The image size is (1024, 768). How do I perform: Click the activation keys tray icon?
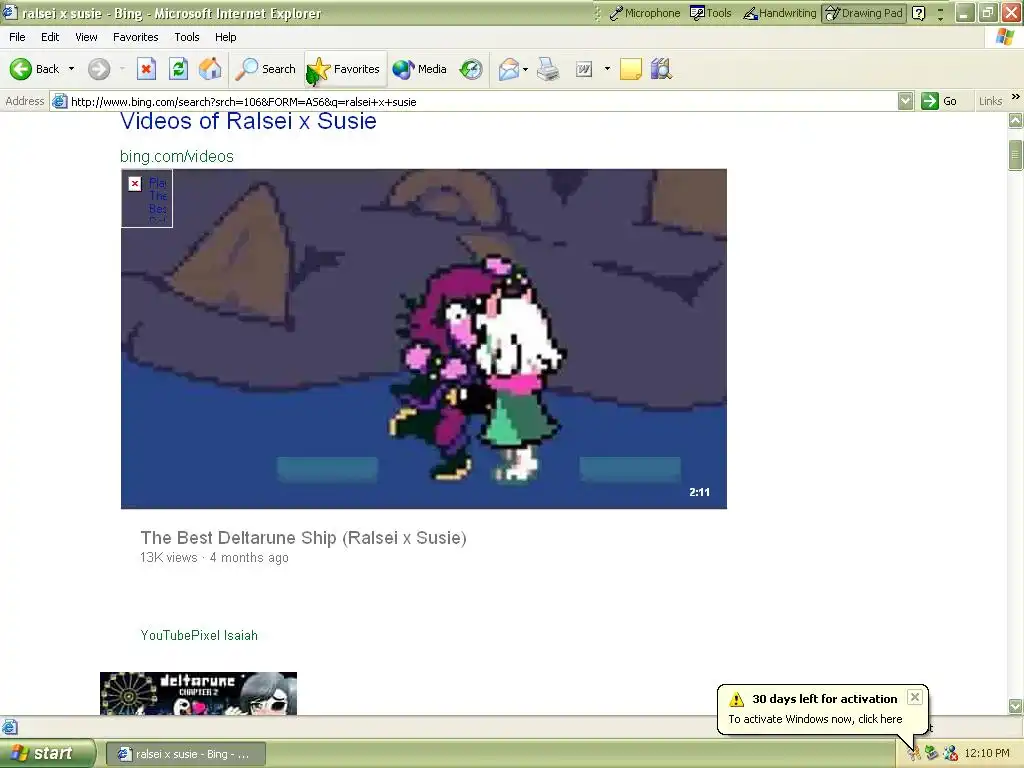pyautogui.click(x=913, y=754)
